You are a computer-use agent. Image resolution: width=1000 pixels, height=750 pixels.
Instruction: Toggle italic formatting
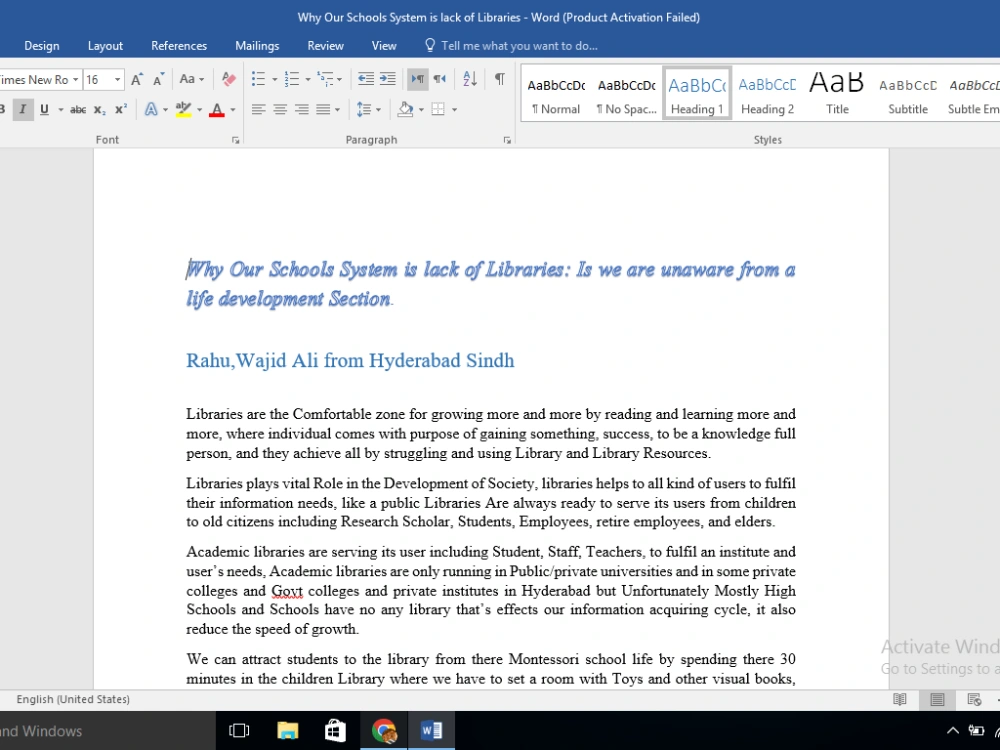23,110
